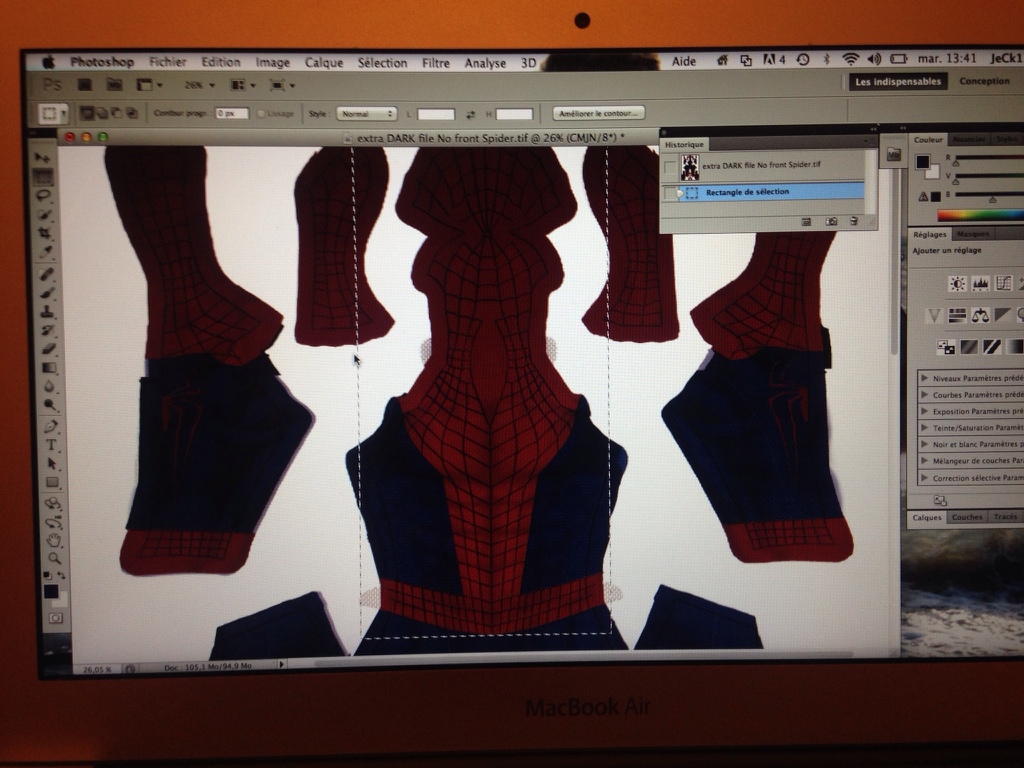This screenshot has width=1024, height=768.
Task: Open the status bar info arrow menu
Action: click(x=281, y=665)
